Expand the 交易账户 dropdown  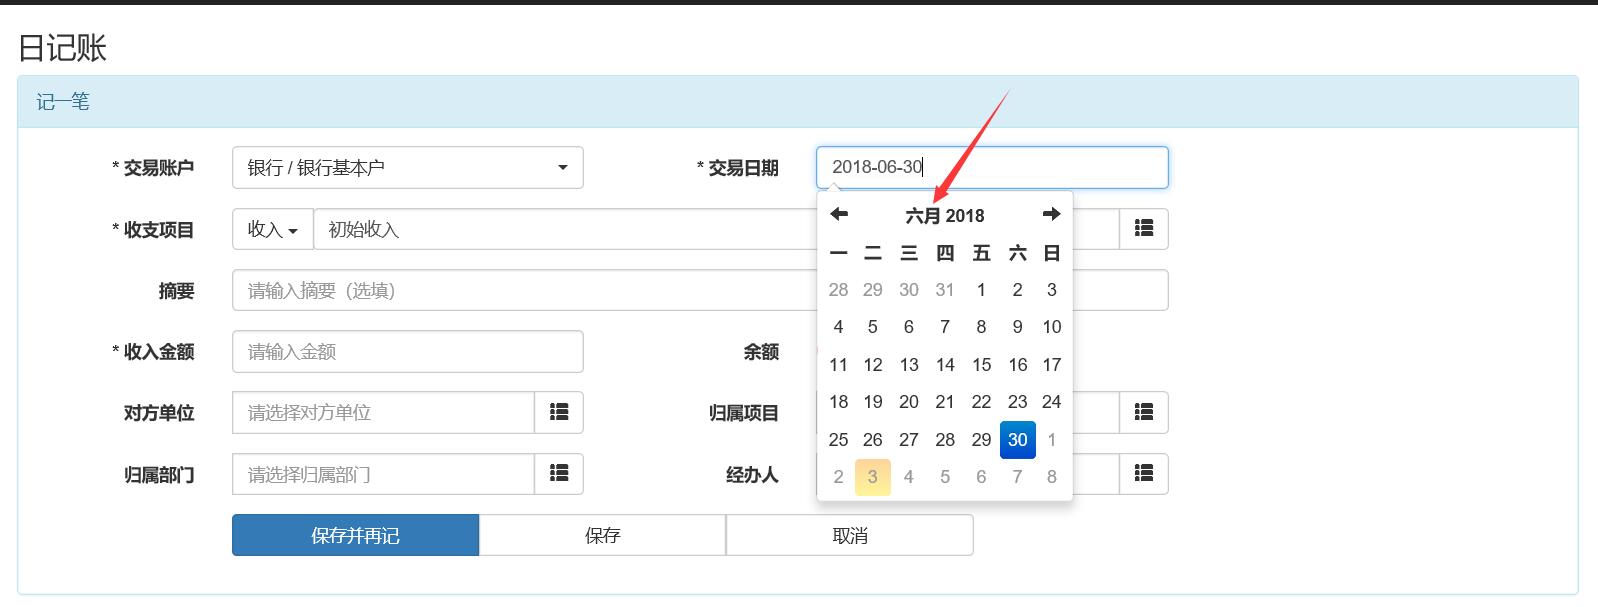407,168
